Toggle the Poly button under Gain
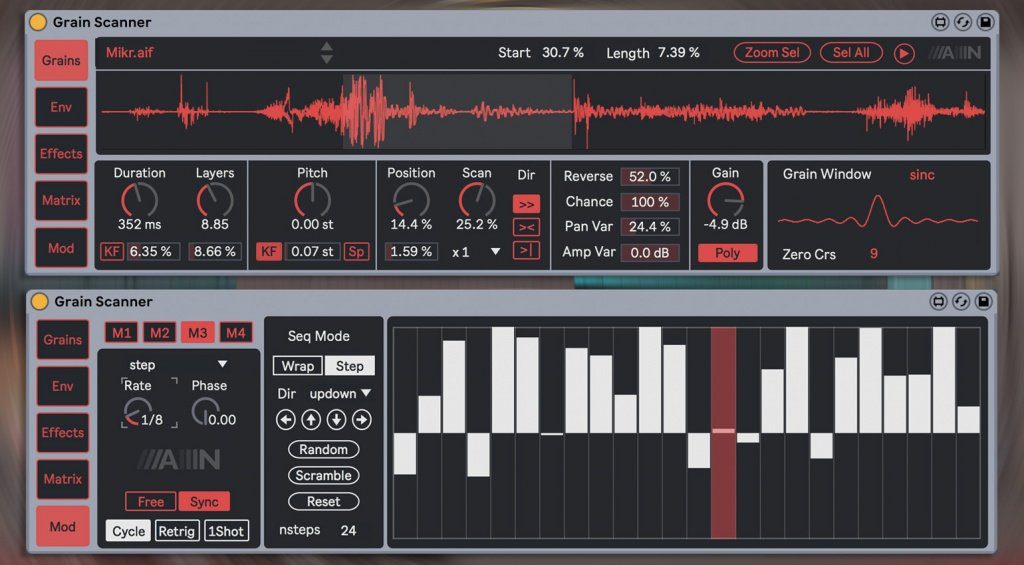Screen dimensions: 1024x565 pos(728,253)
